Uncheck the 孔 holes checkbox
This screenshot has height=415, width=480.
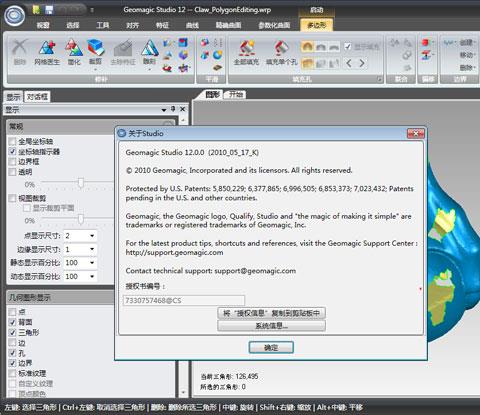click(12, 353)
